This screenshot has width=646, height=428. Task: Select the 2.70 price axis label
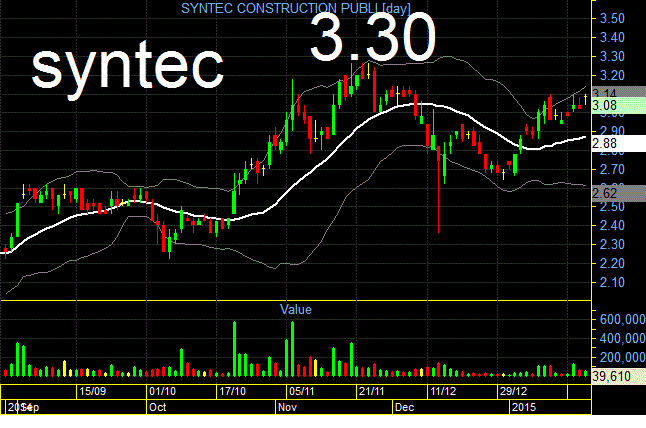pyautogui.click(x=612, y=169)
